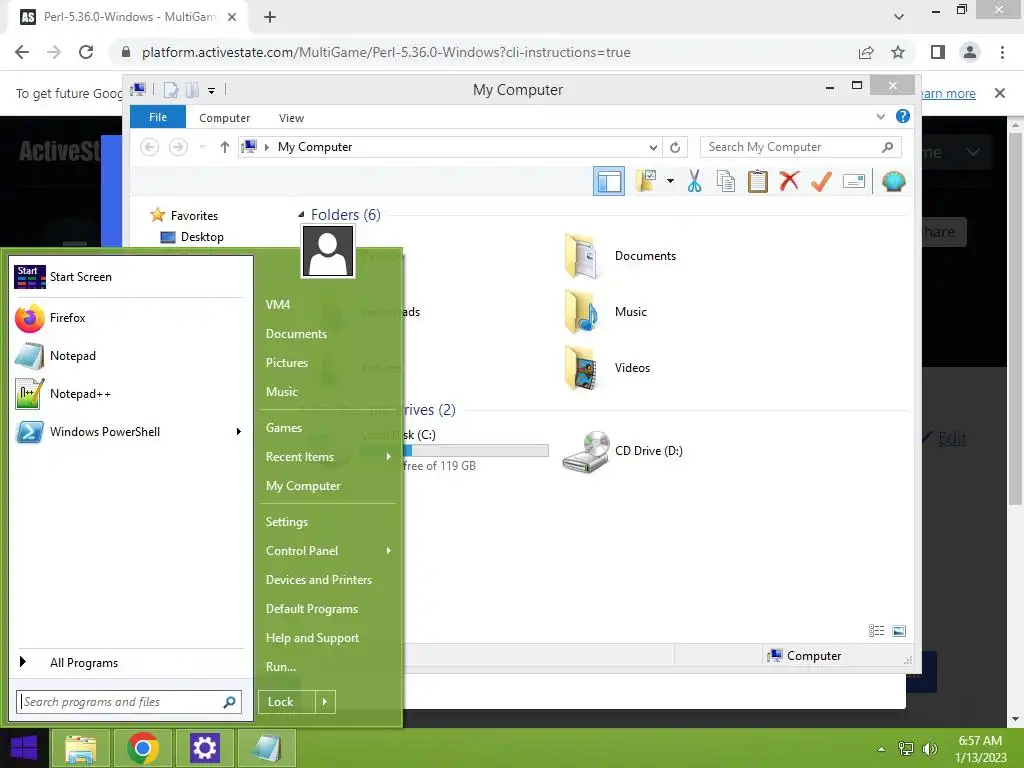
Task: Click the Windows Start button on taskbar
Action: pyautogui.click(x=24, y=748)
